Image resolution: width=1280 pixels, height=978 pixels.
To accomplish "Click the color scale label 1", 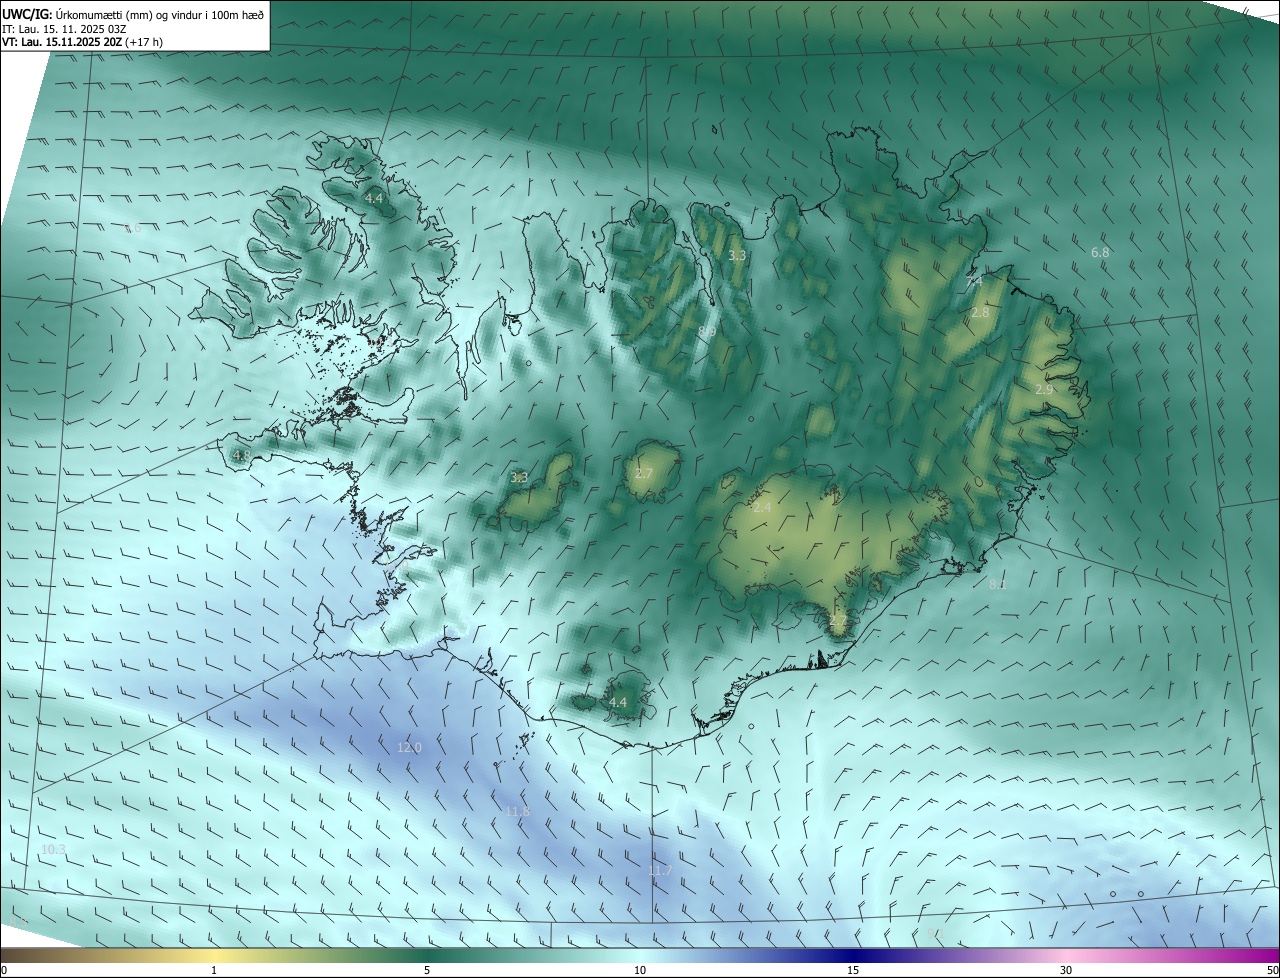I will [214, 970].
